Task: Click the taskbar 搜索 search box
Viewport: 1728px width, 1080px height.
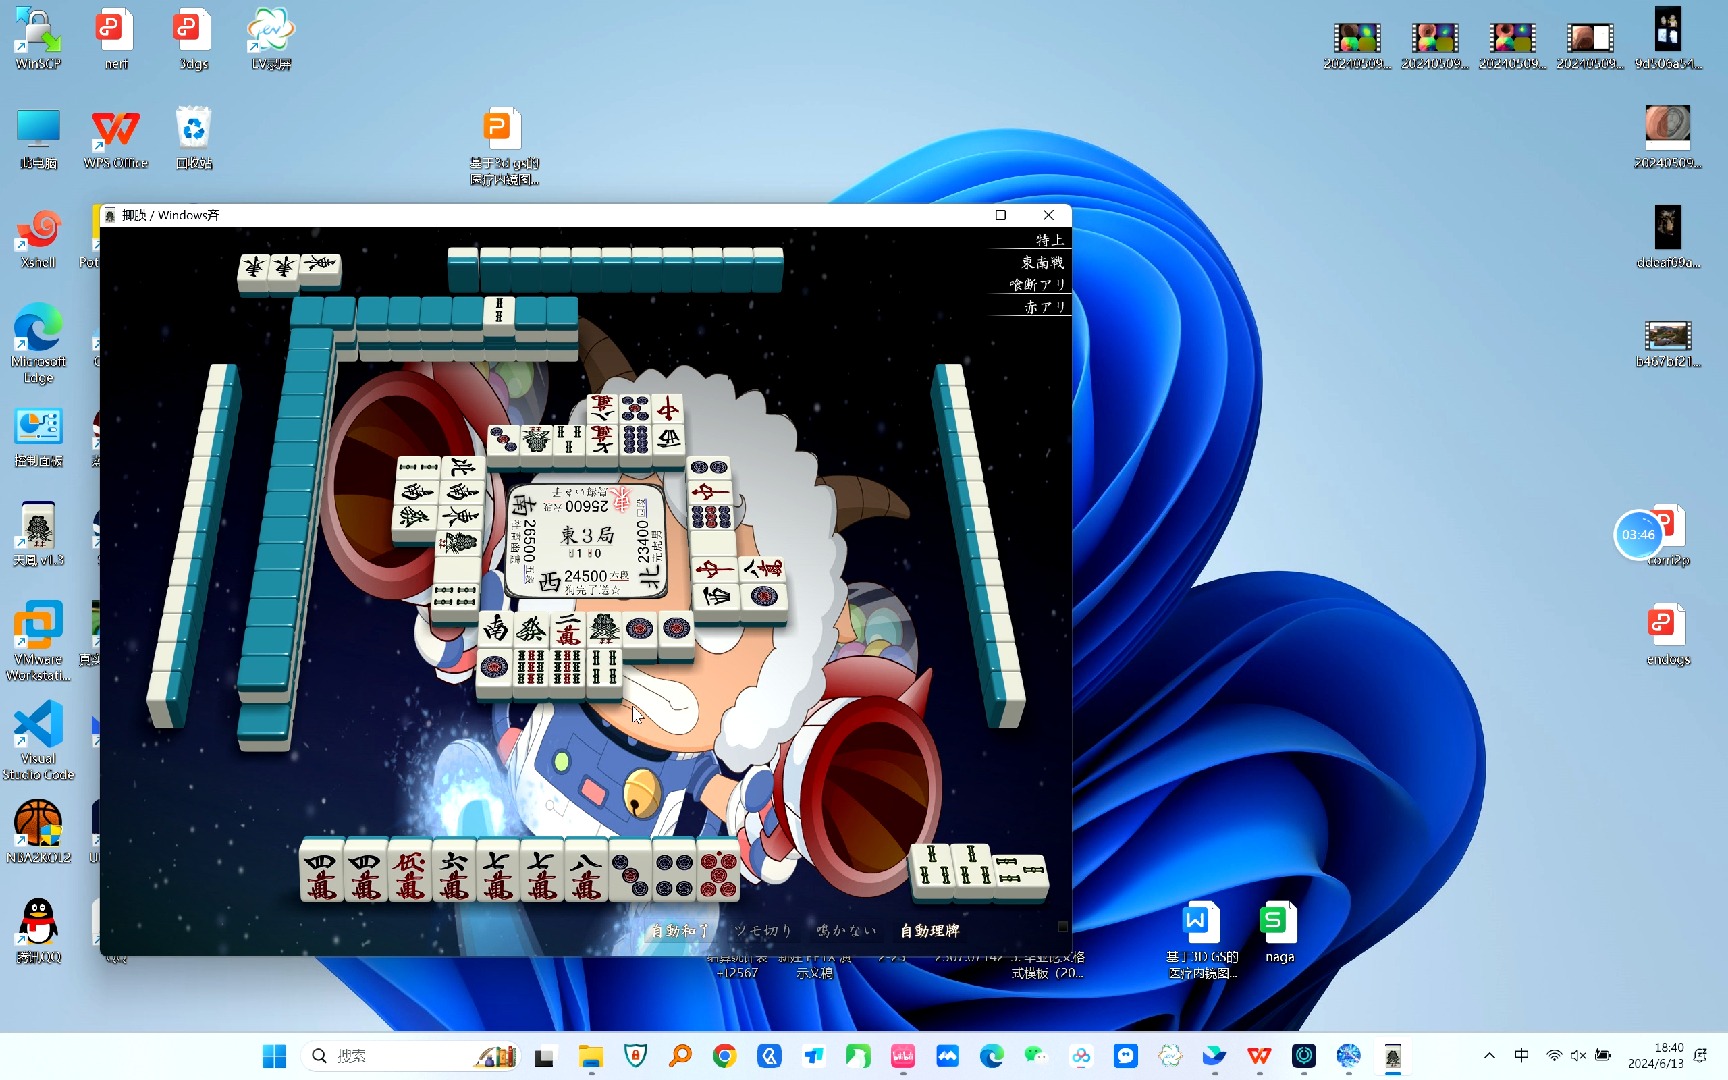Action: (x=411, y=1056)
